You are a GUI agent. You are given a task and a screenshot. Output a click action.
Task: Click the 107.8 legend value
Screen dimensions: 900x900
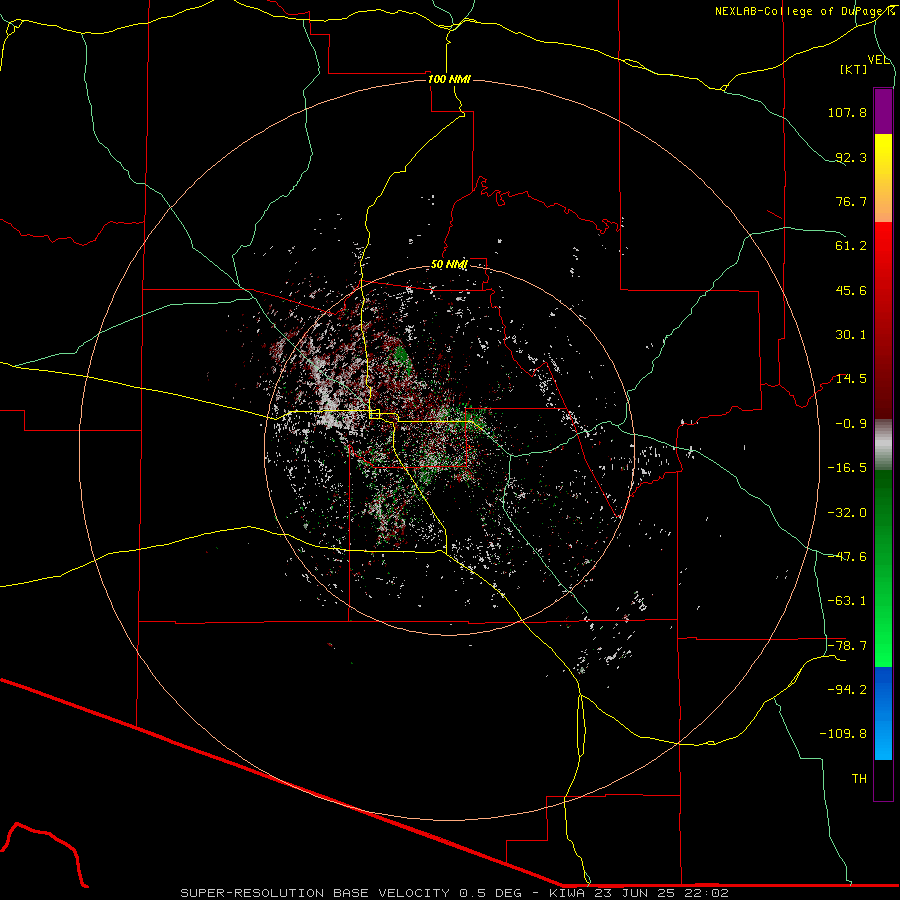click(847, 112)
